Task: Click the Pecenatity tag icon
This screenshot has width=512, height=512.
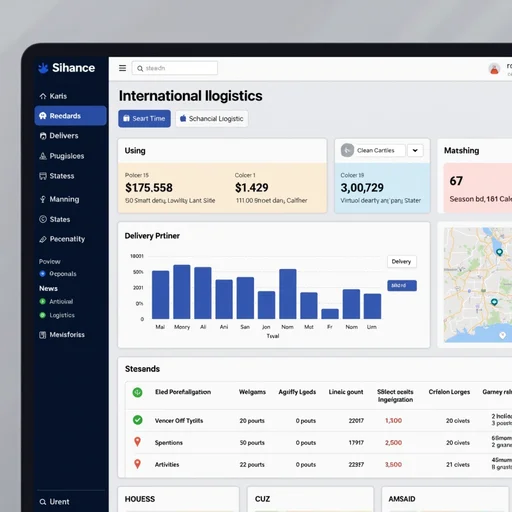Action: (x=43, y=239)
